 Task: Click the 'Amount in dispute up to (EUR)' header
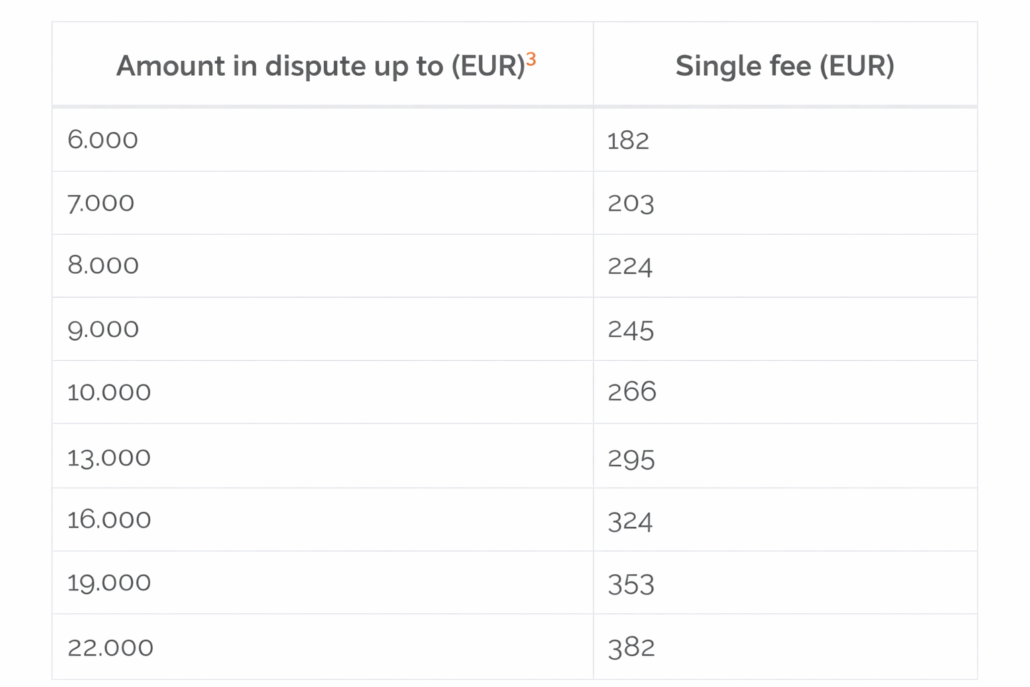[x=320, y=66]
